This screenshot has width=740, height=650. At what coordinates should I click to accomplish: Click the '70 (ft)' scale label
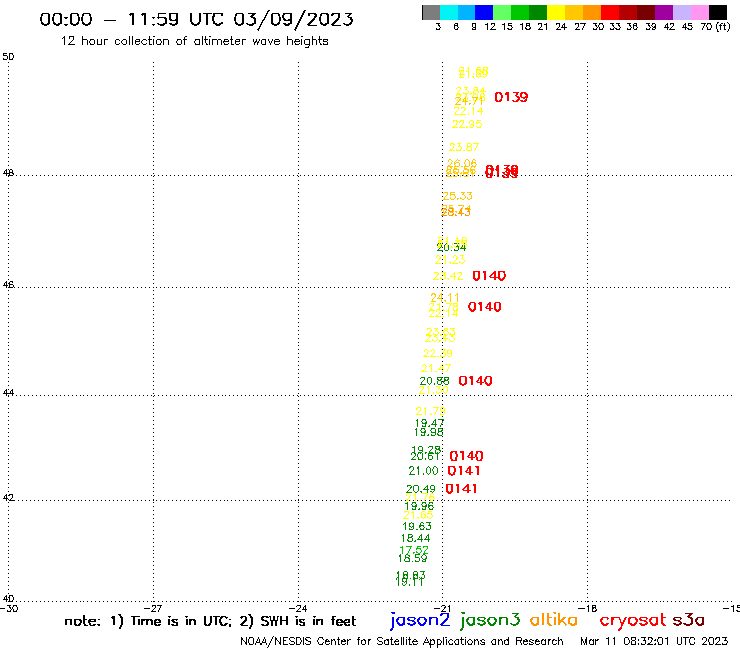pyautogui.click(x=715, y=27)
